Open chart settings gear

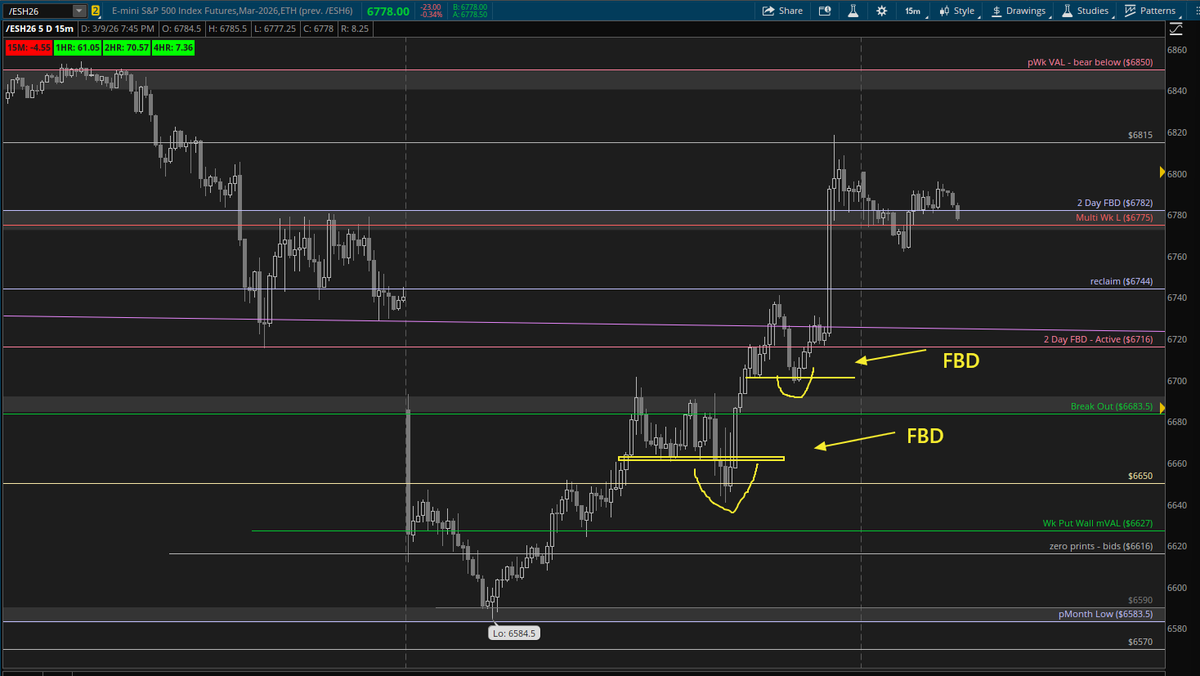click(881, 10)
